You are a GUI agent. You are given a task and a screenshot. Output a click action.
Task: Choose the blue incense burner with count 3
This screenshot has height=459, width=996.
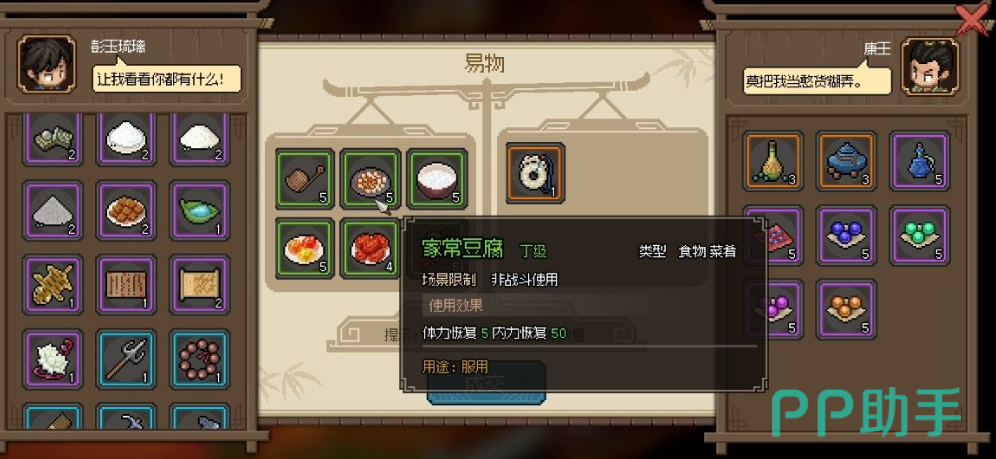click(x=846, y=161)
